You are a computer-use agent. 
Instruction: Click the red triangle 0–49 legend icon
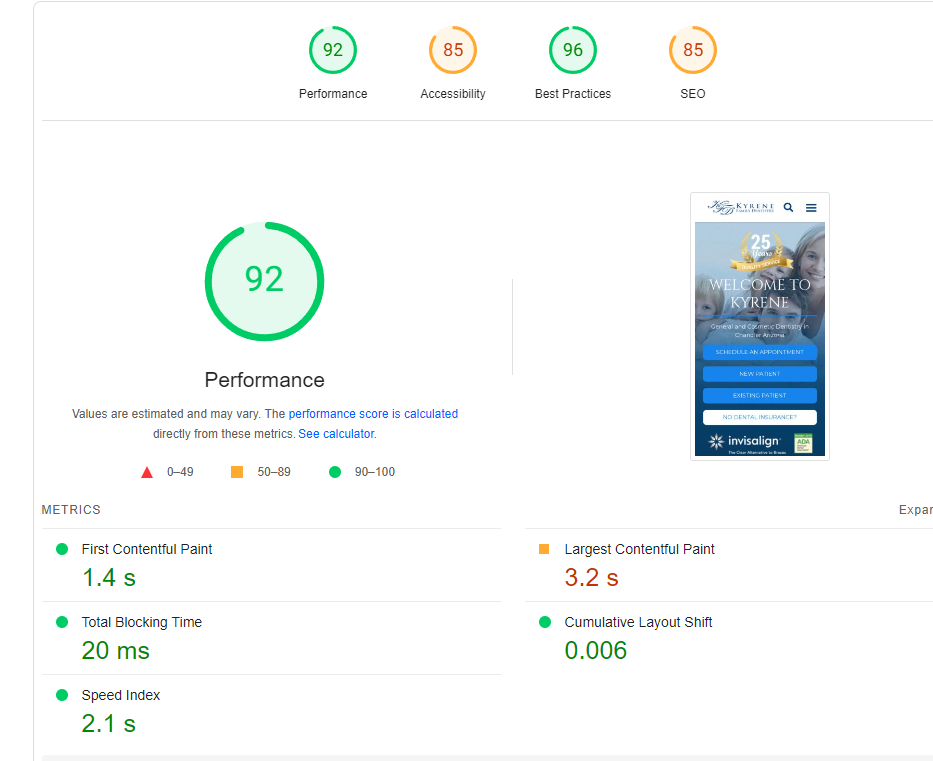tap(147, 472)
